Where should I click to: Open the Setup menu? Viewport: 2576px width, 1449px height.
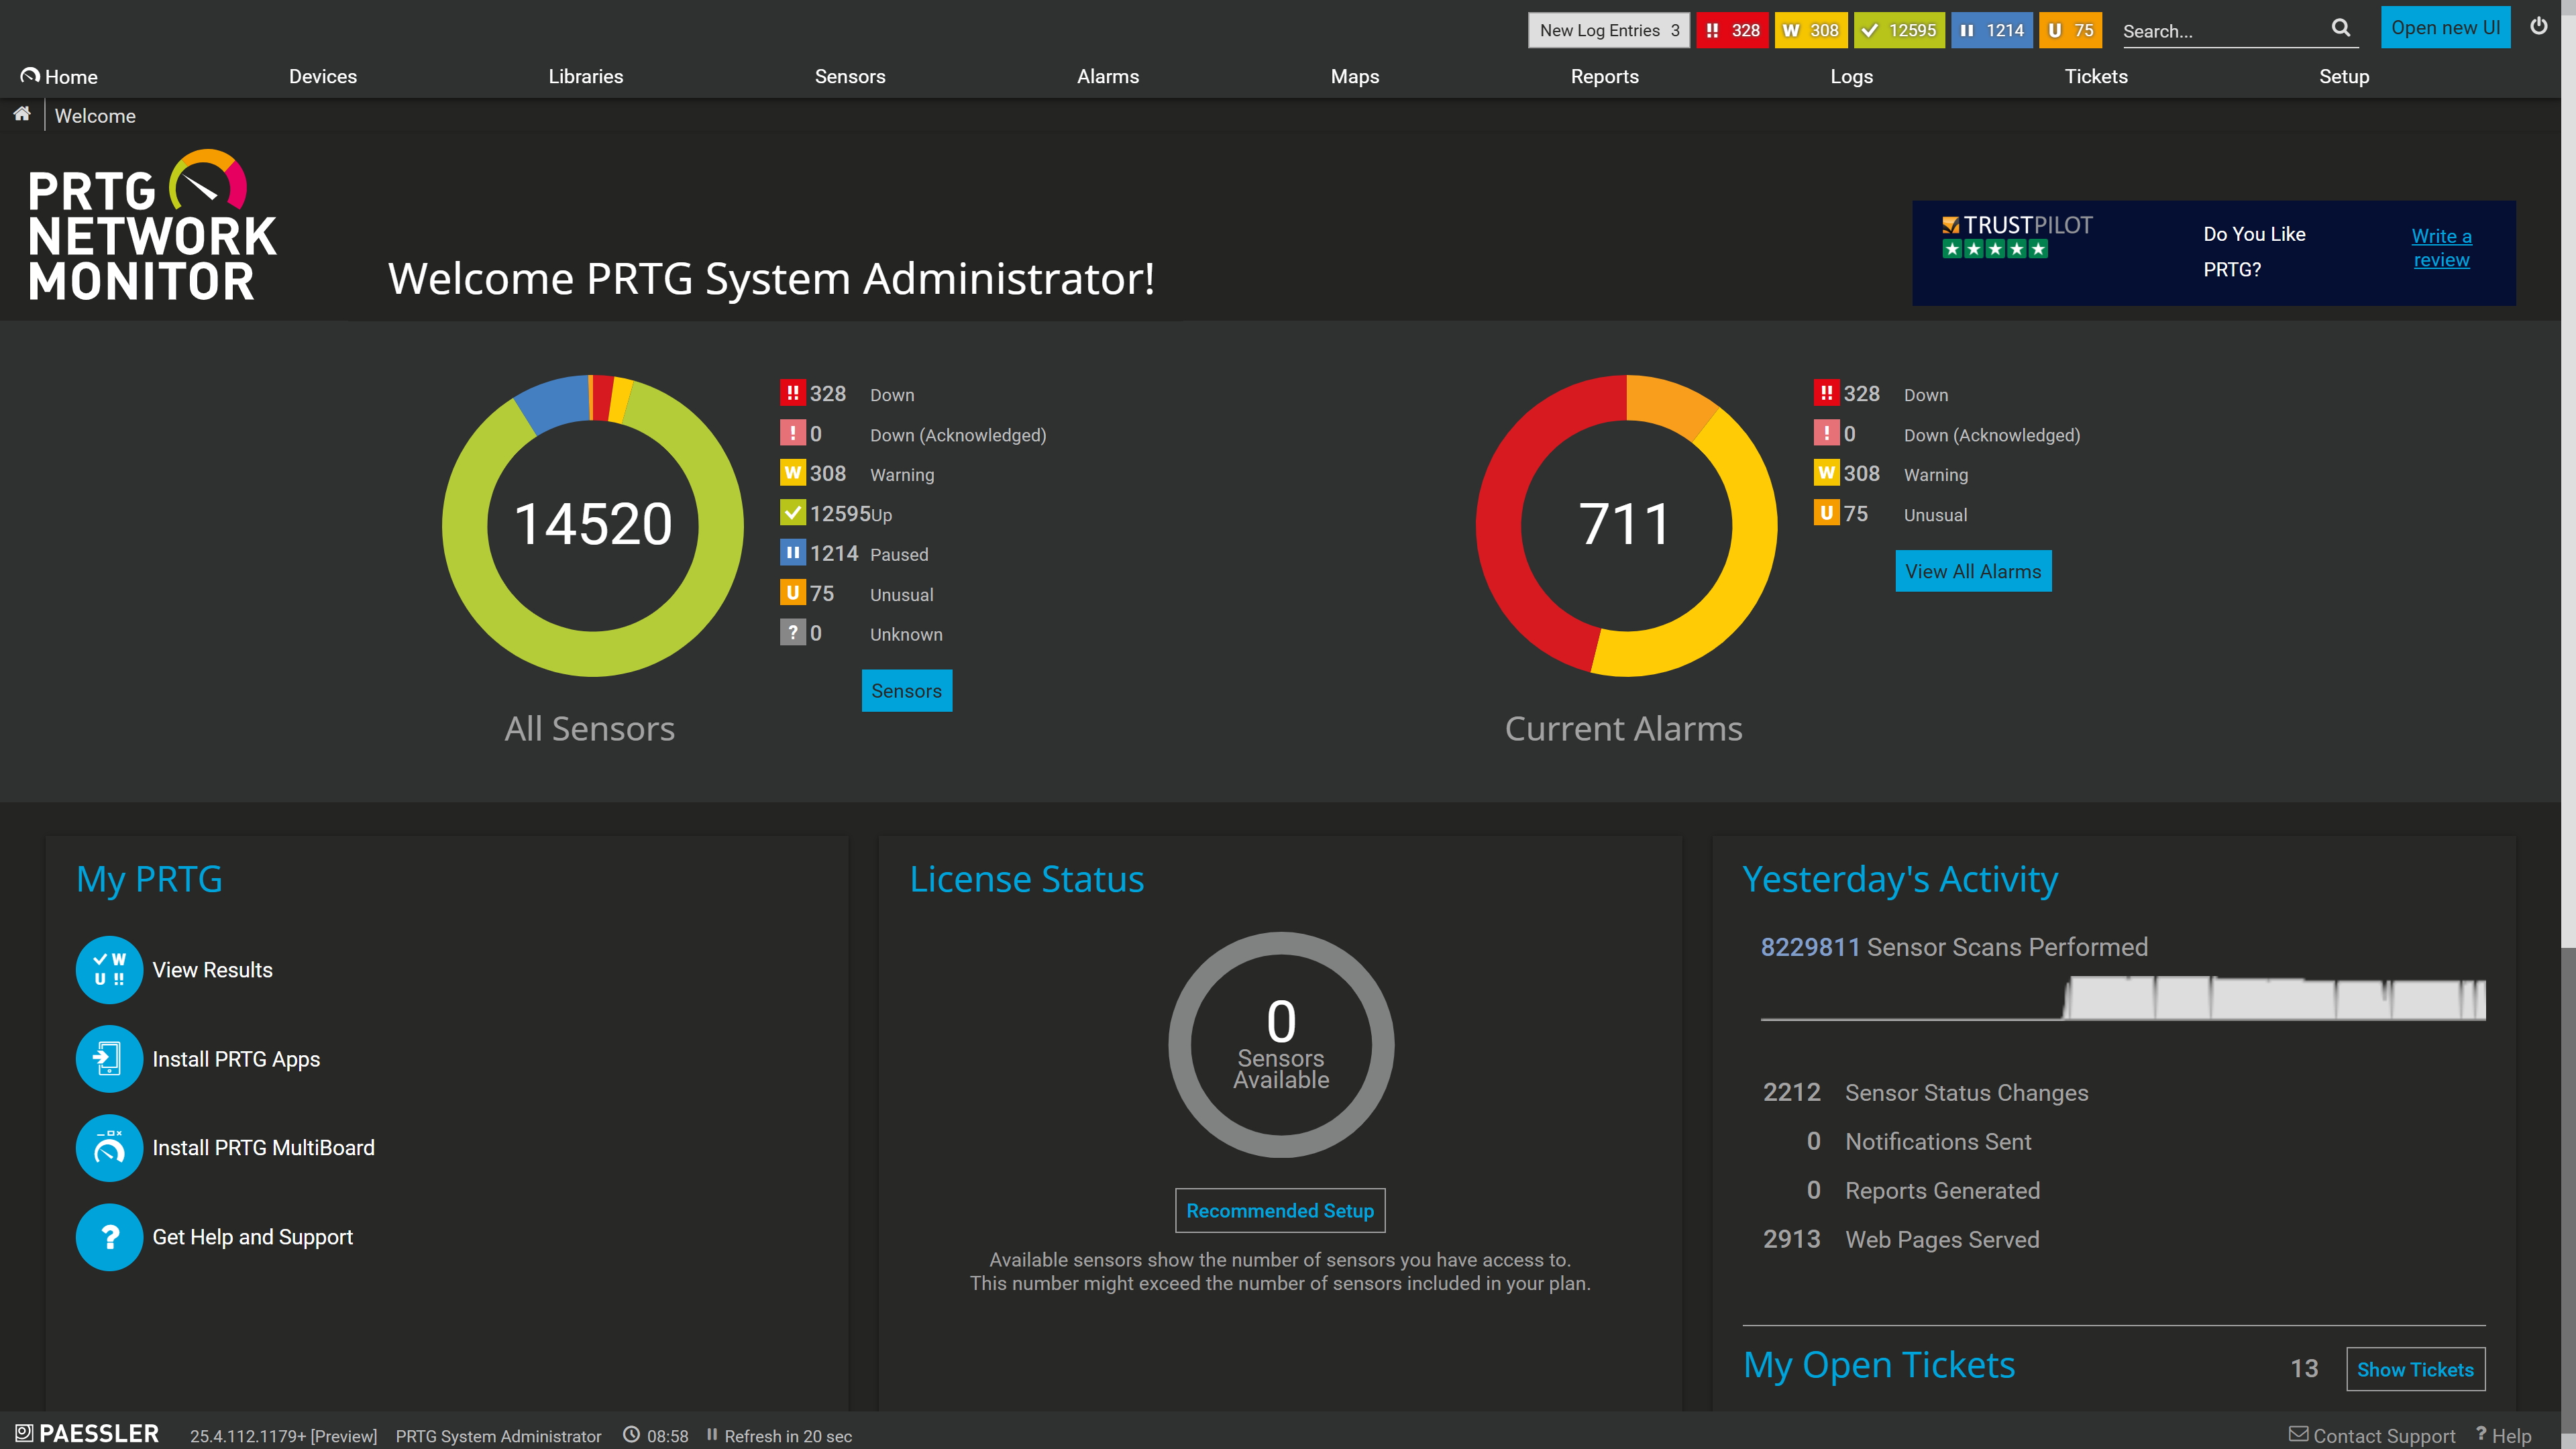tap(2344, 76)
